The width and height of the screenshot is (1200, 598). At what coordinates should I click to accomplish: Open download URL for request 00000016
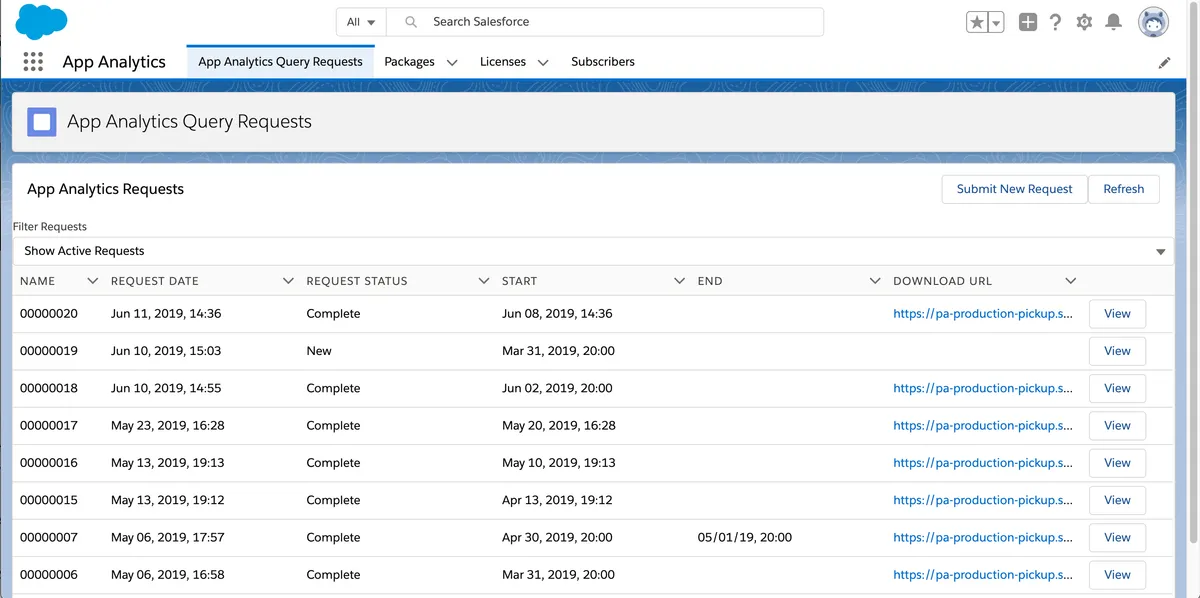[x=983, y=463]
